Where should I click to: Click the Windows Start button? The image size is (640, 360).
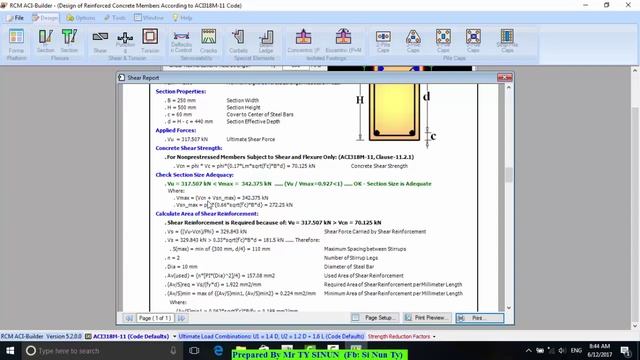[10, 351]
